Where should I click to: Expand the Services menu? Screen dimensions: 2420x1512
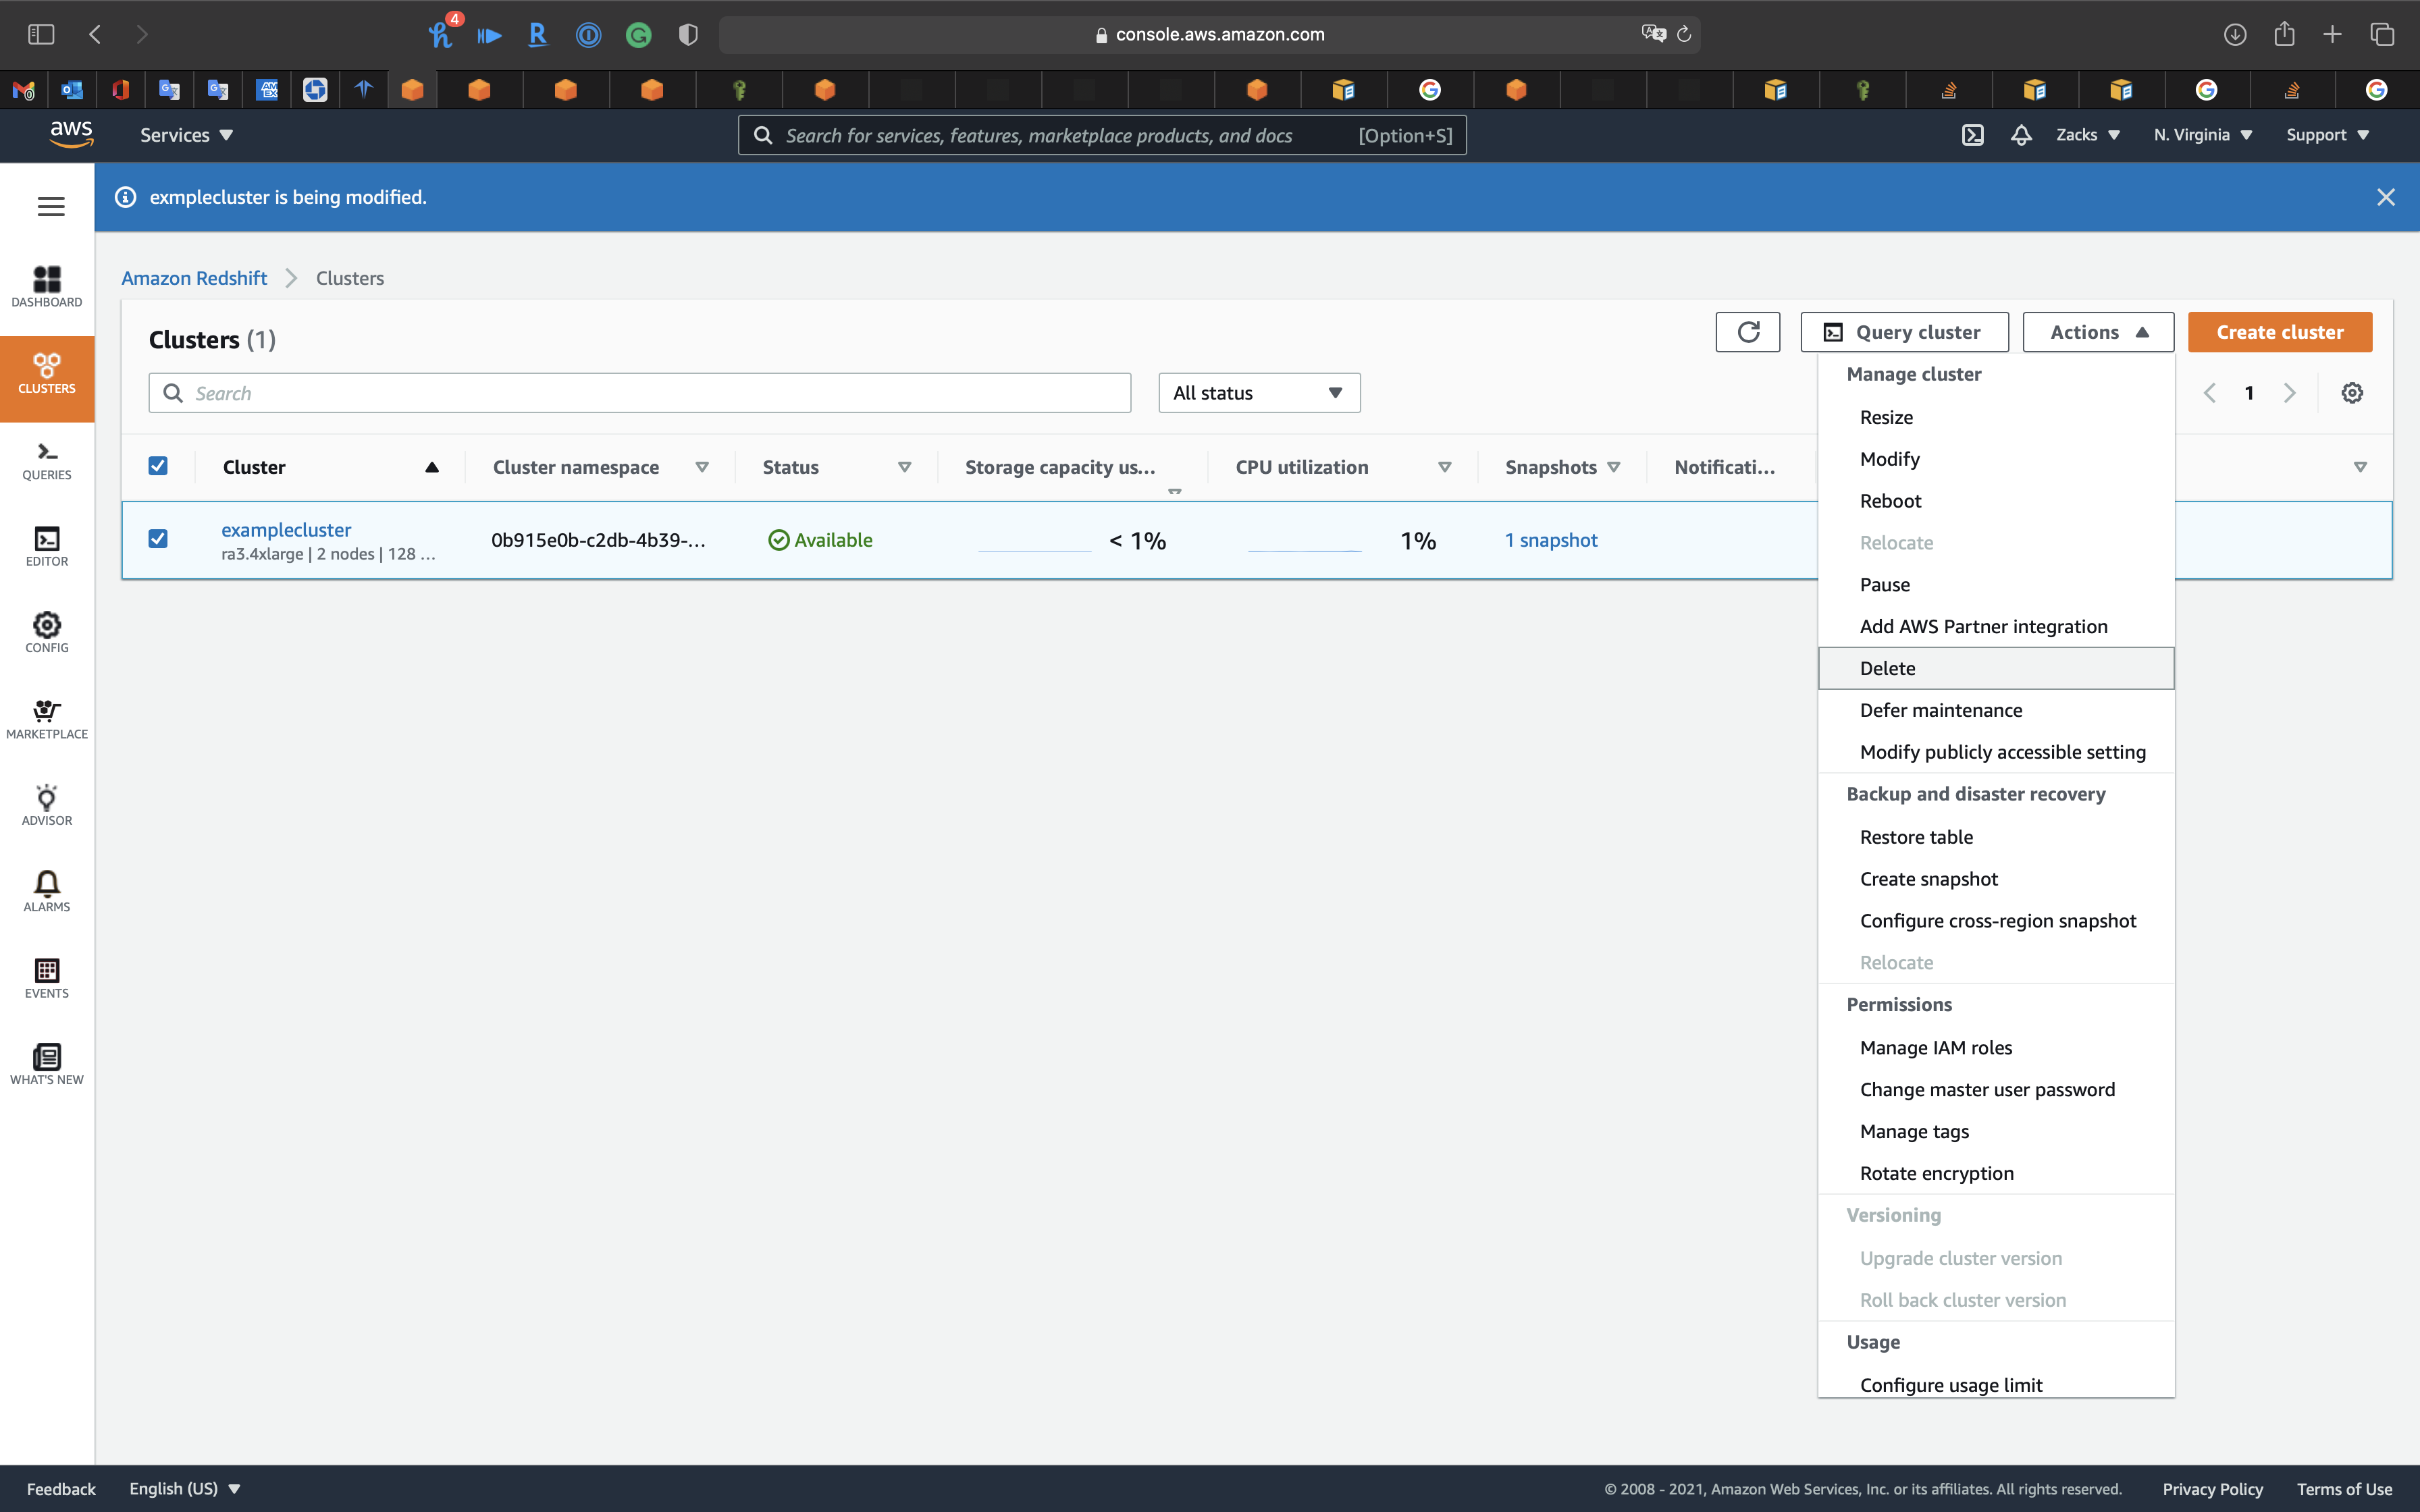[x=186, y=135]
